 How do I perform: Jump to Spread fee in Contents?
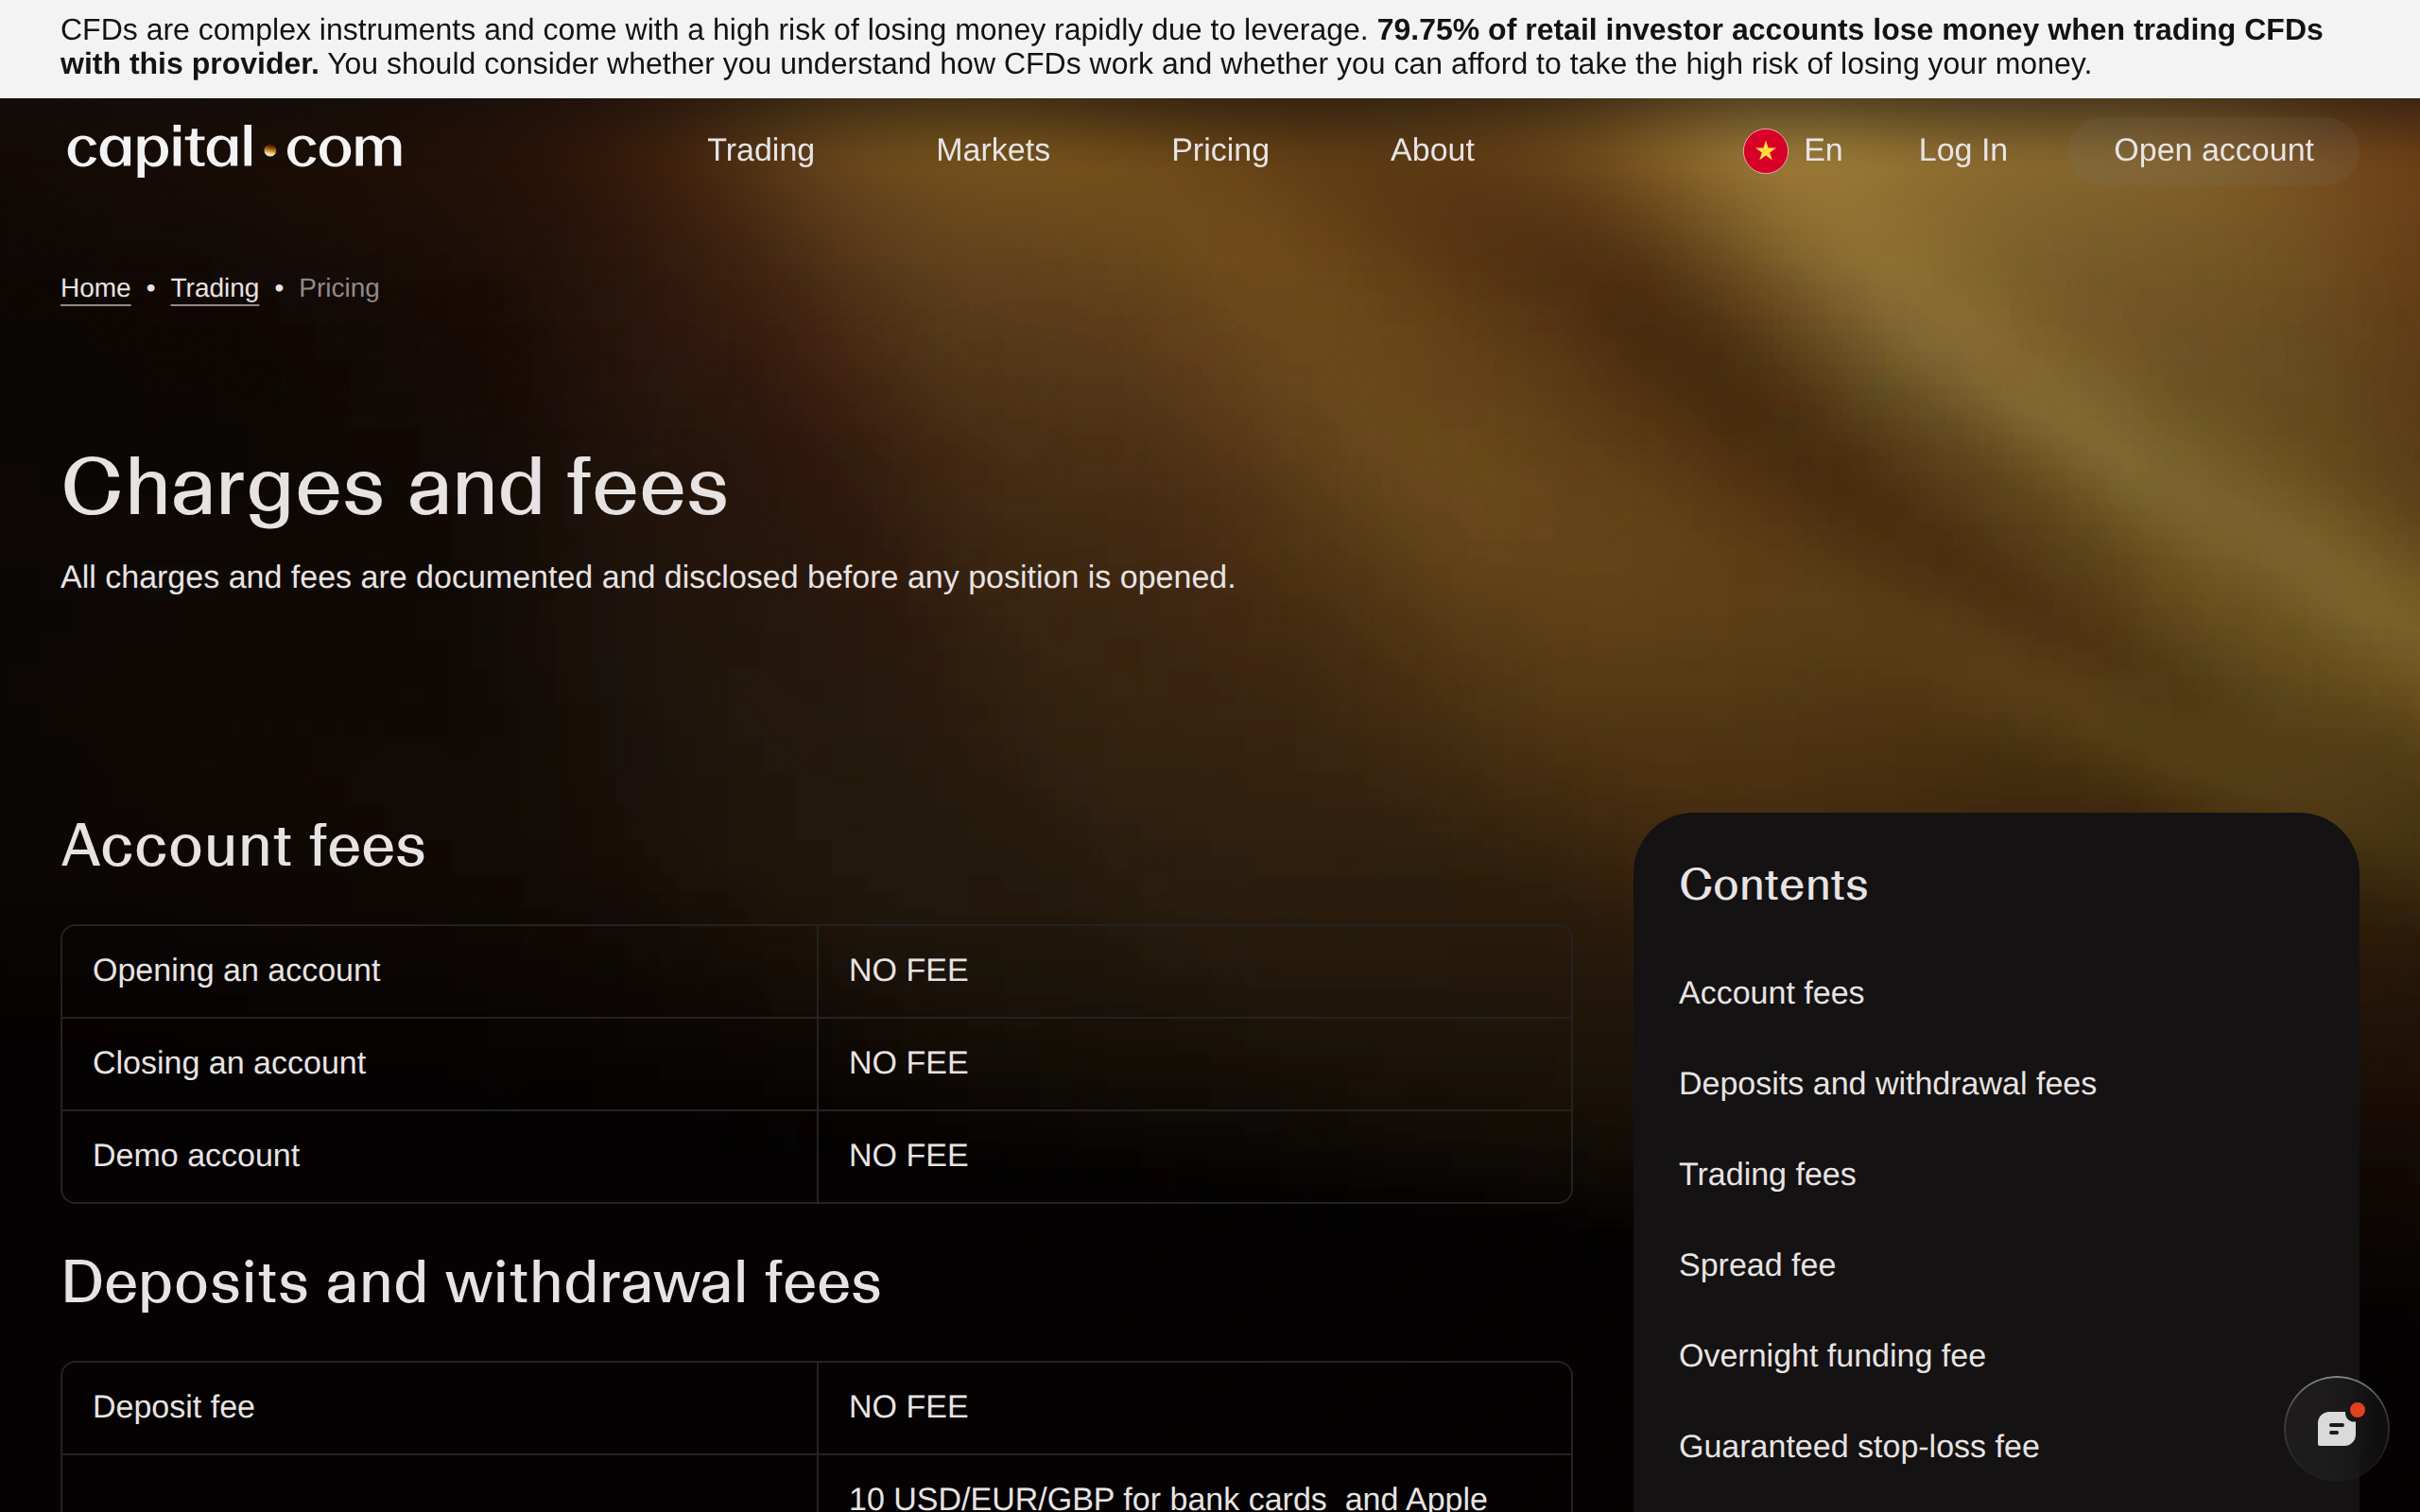(x=1757, y=1265)
